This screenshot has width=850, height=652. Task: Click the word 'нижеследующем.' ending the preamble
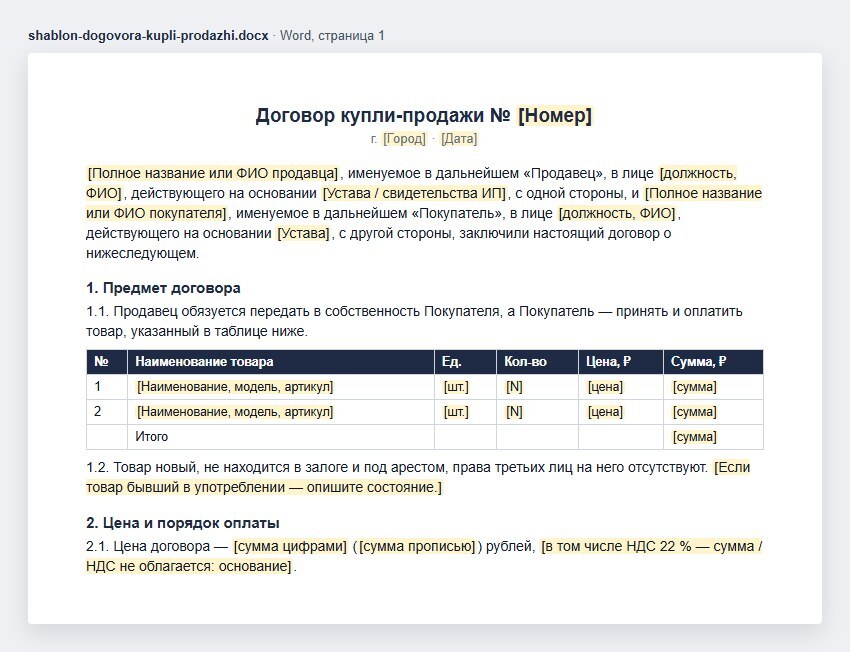click(143, 254)
